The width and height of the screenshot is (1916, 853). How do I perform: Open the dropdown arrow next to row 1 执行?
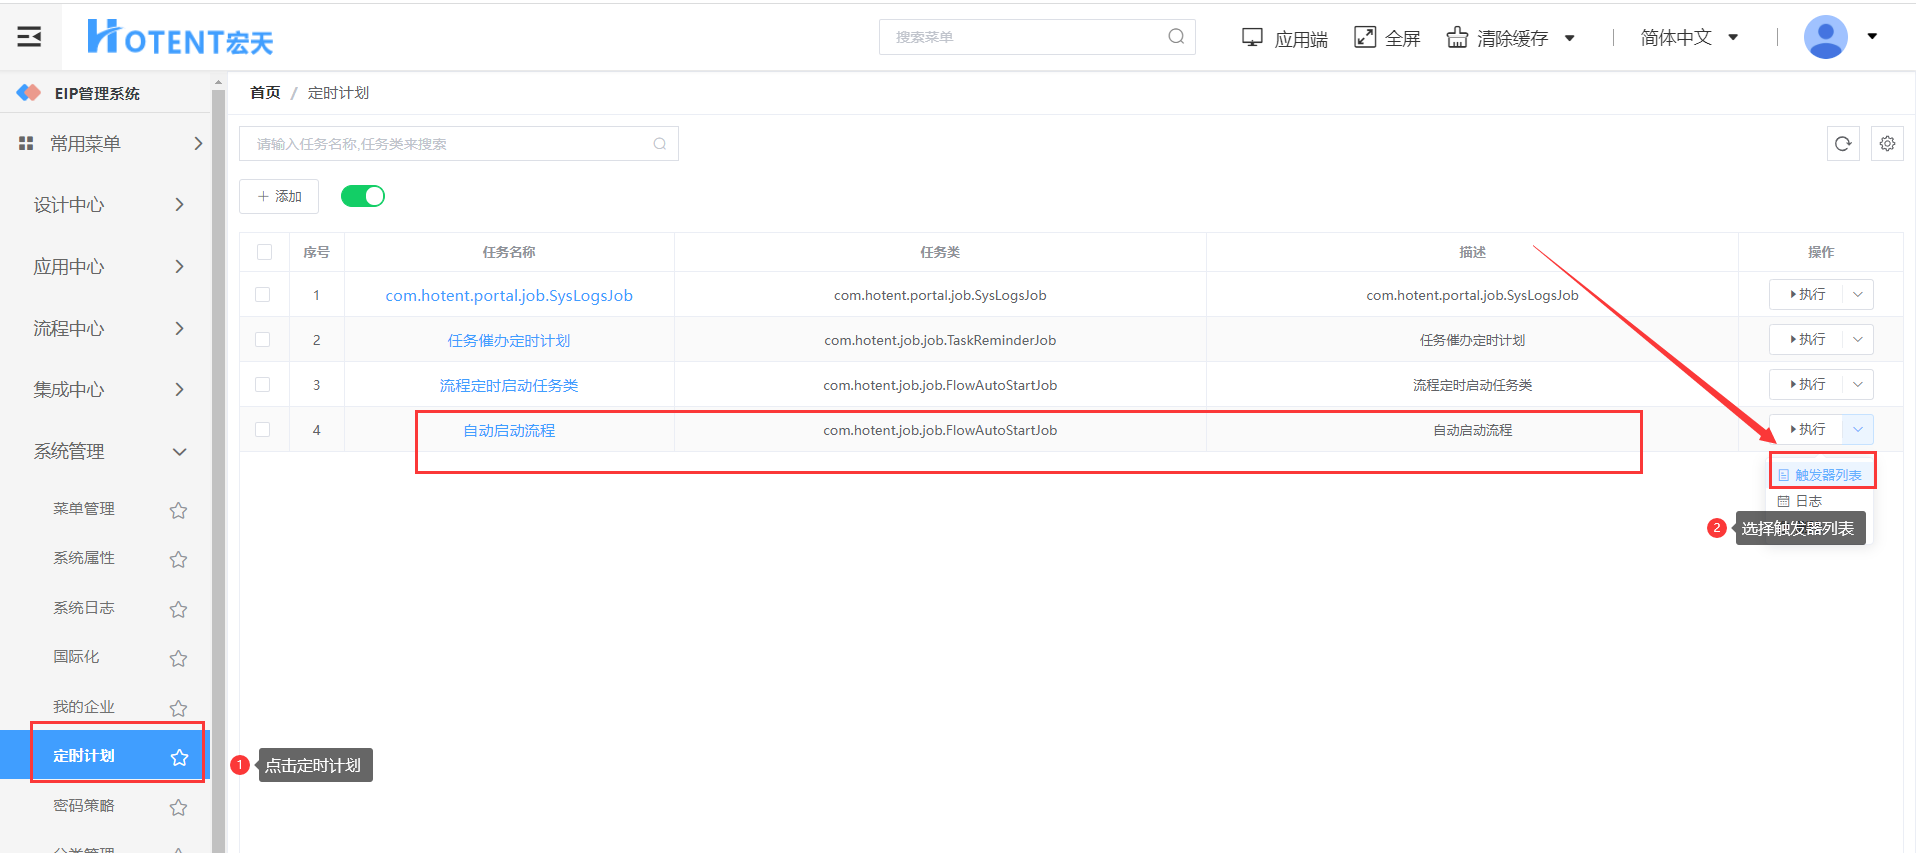click(1857, 295)
